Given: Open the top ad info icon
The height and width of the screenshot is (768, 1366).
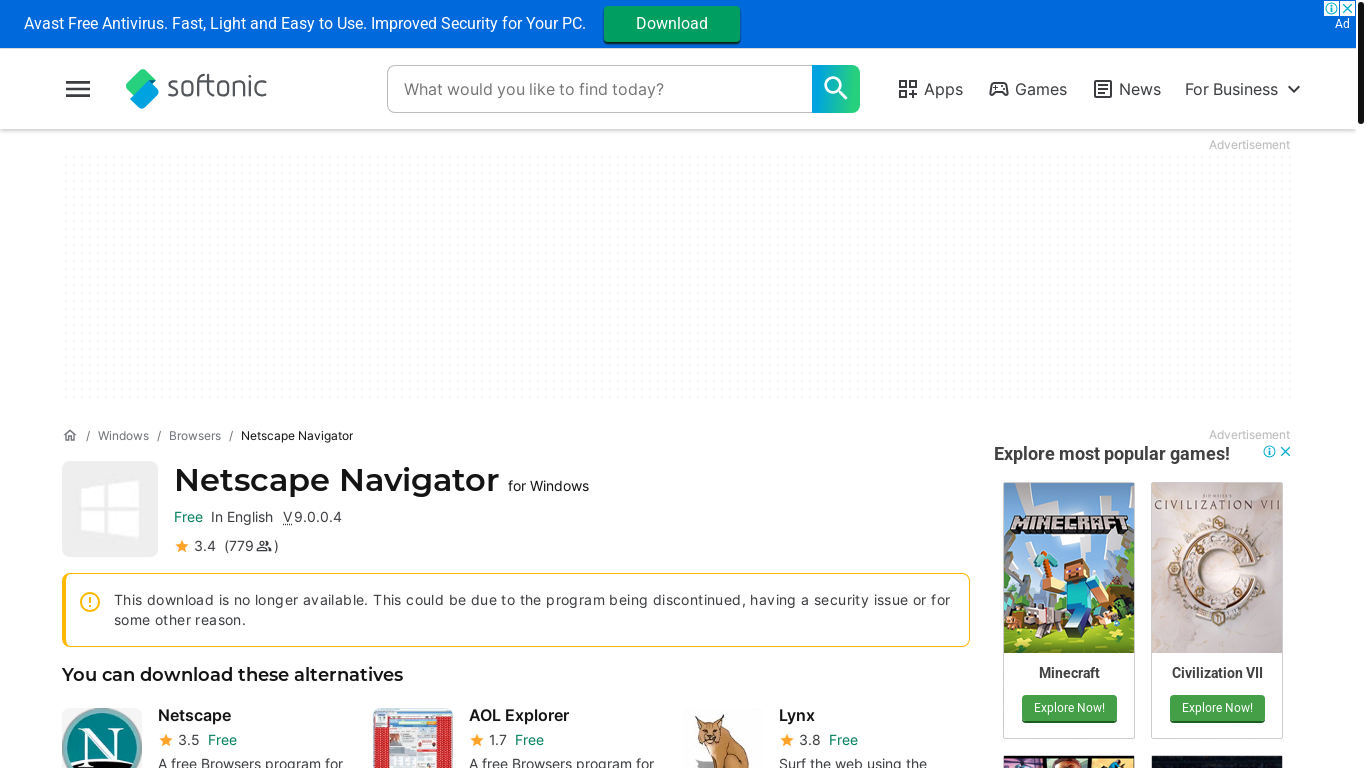Looking at the screenshot, I should [1332, 8].
